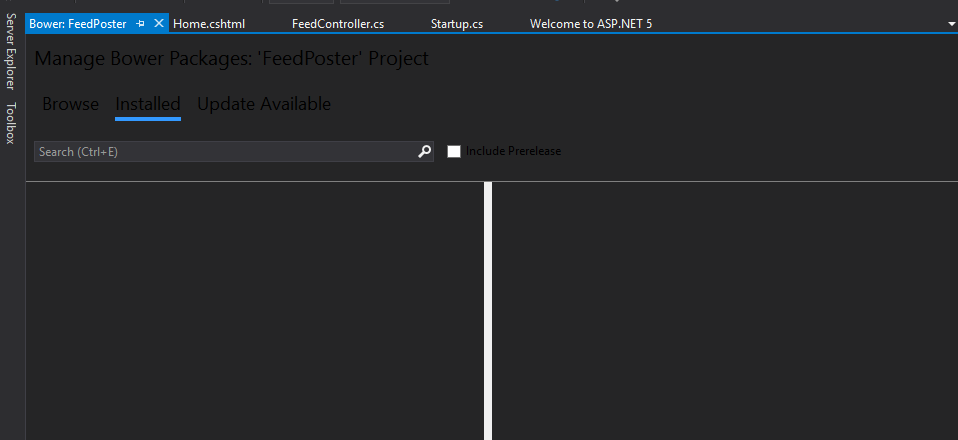958x440 pixels.
Task: Enable the Include Prerelease checkbox
Action: point(454,151)
